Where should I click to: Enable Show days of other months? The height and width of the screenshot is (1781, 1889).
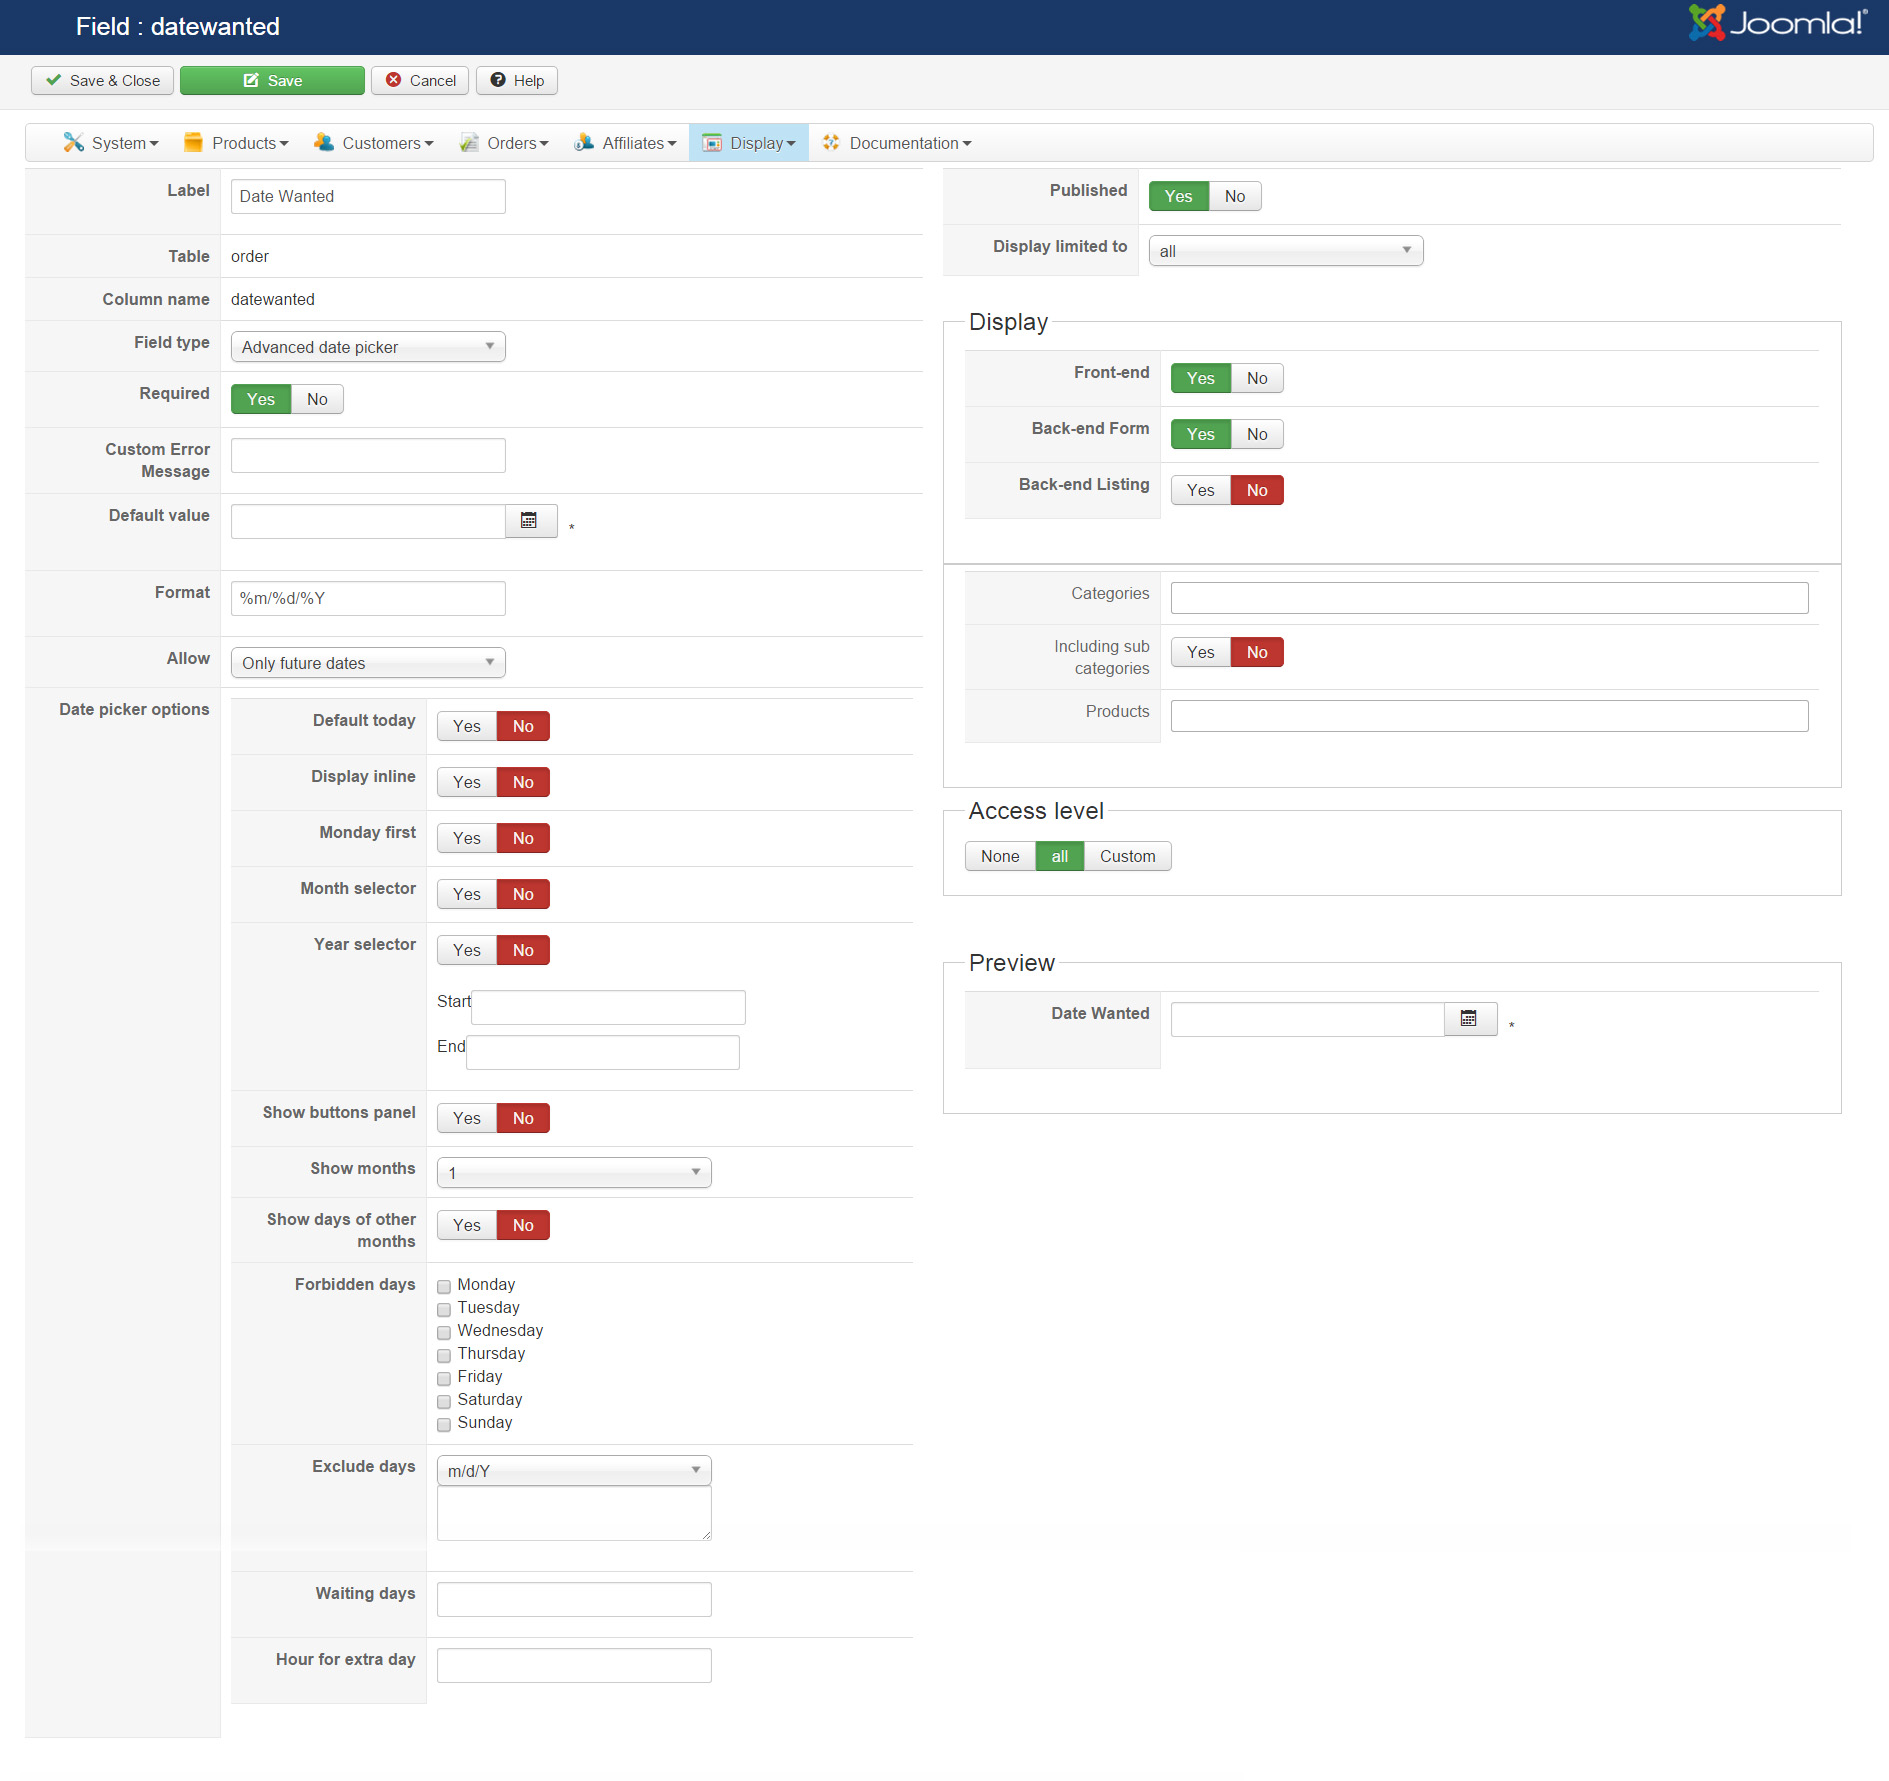click(x=467, y=1225)
